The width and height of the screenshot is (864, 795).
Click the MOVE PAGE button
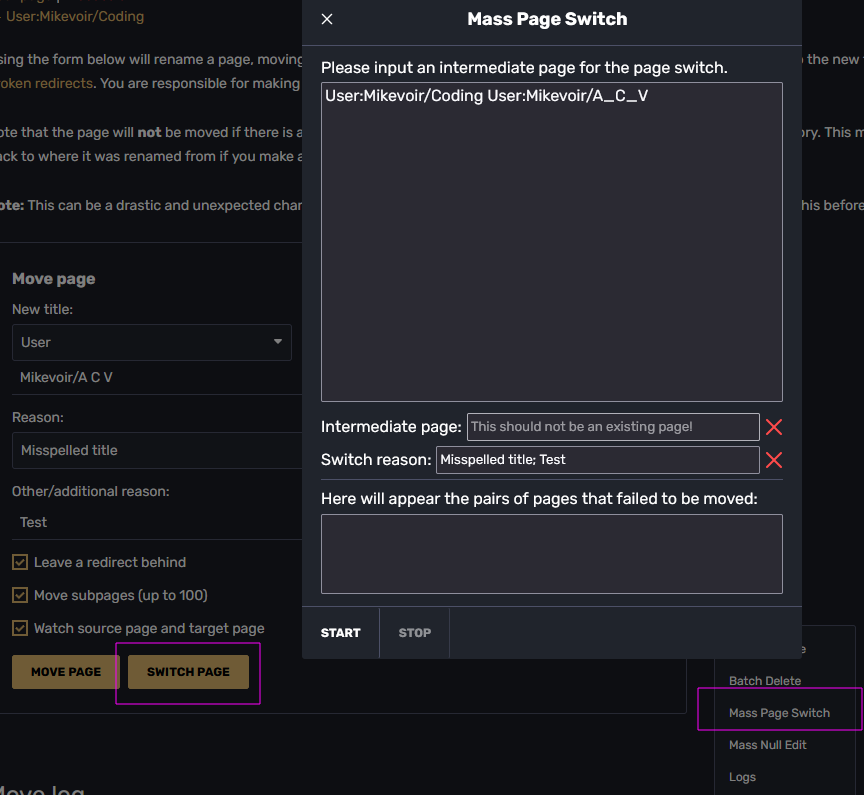tap(66, 672)
